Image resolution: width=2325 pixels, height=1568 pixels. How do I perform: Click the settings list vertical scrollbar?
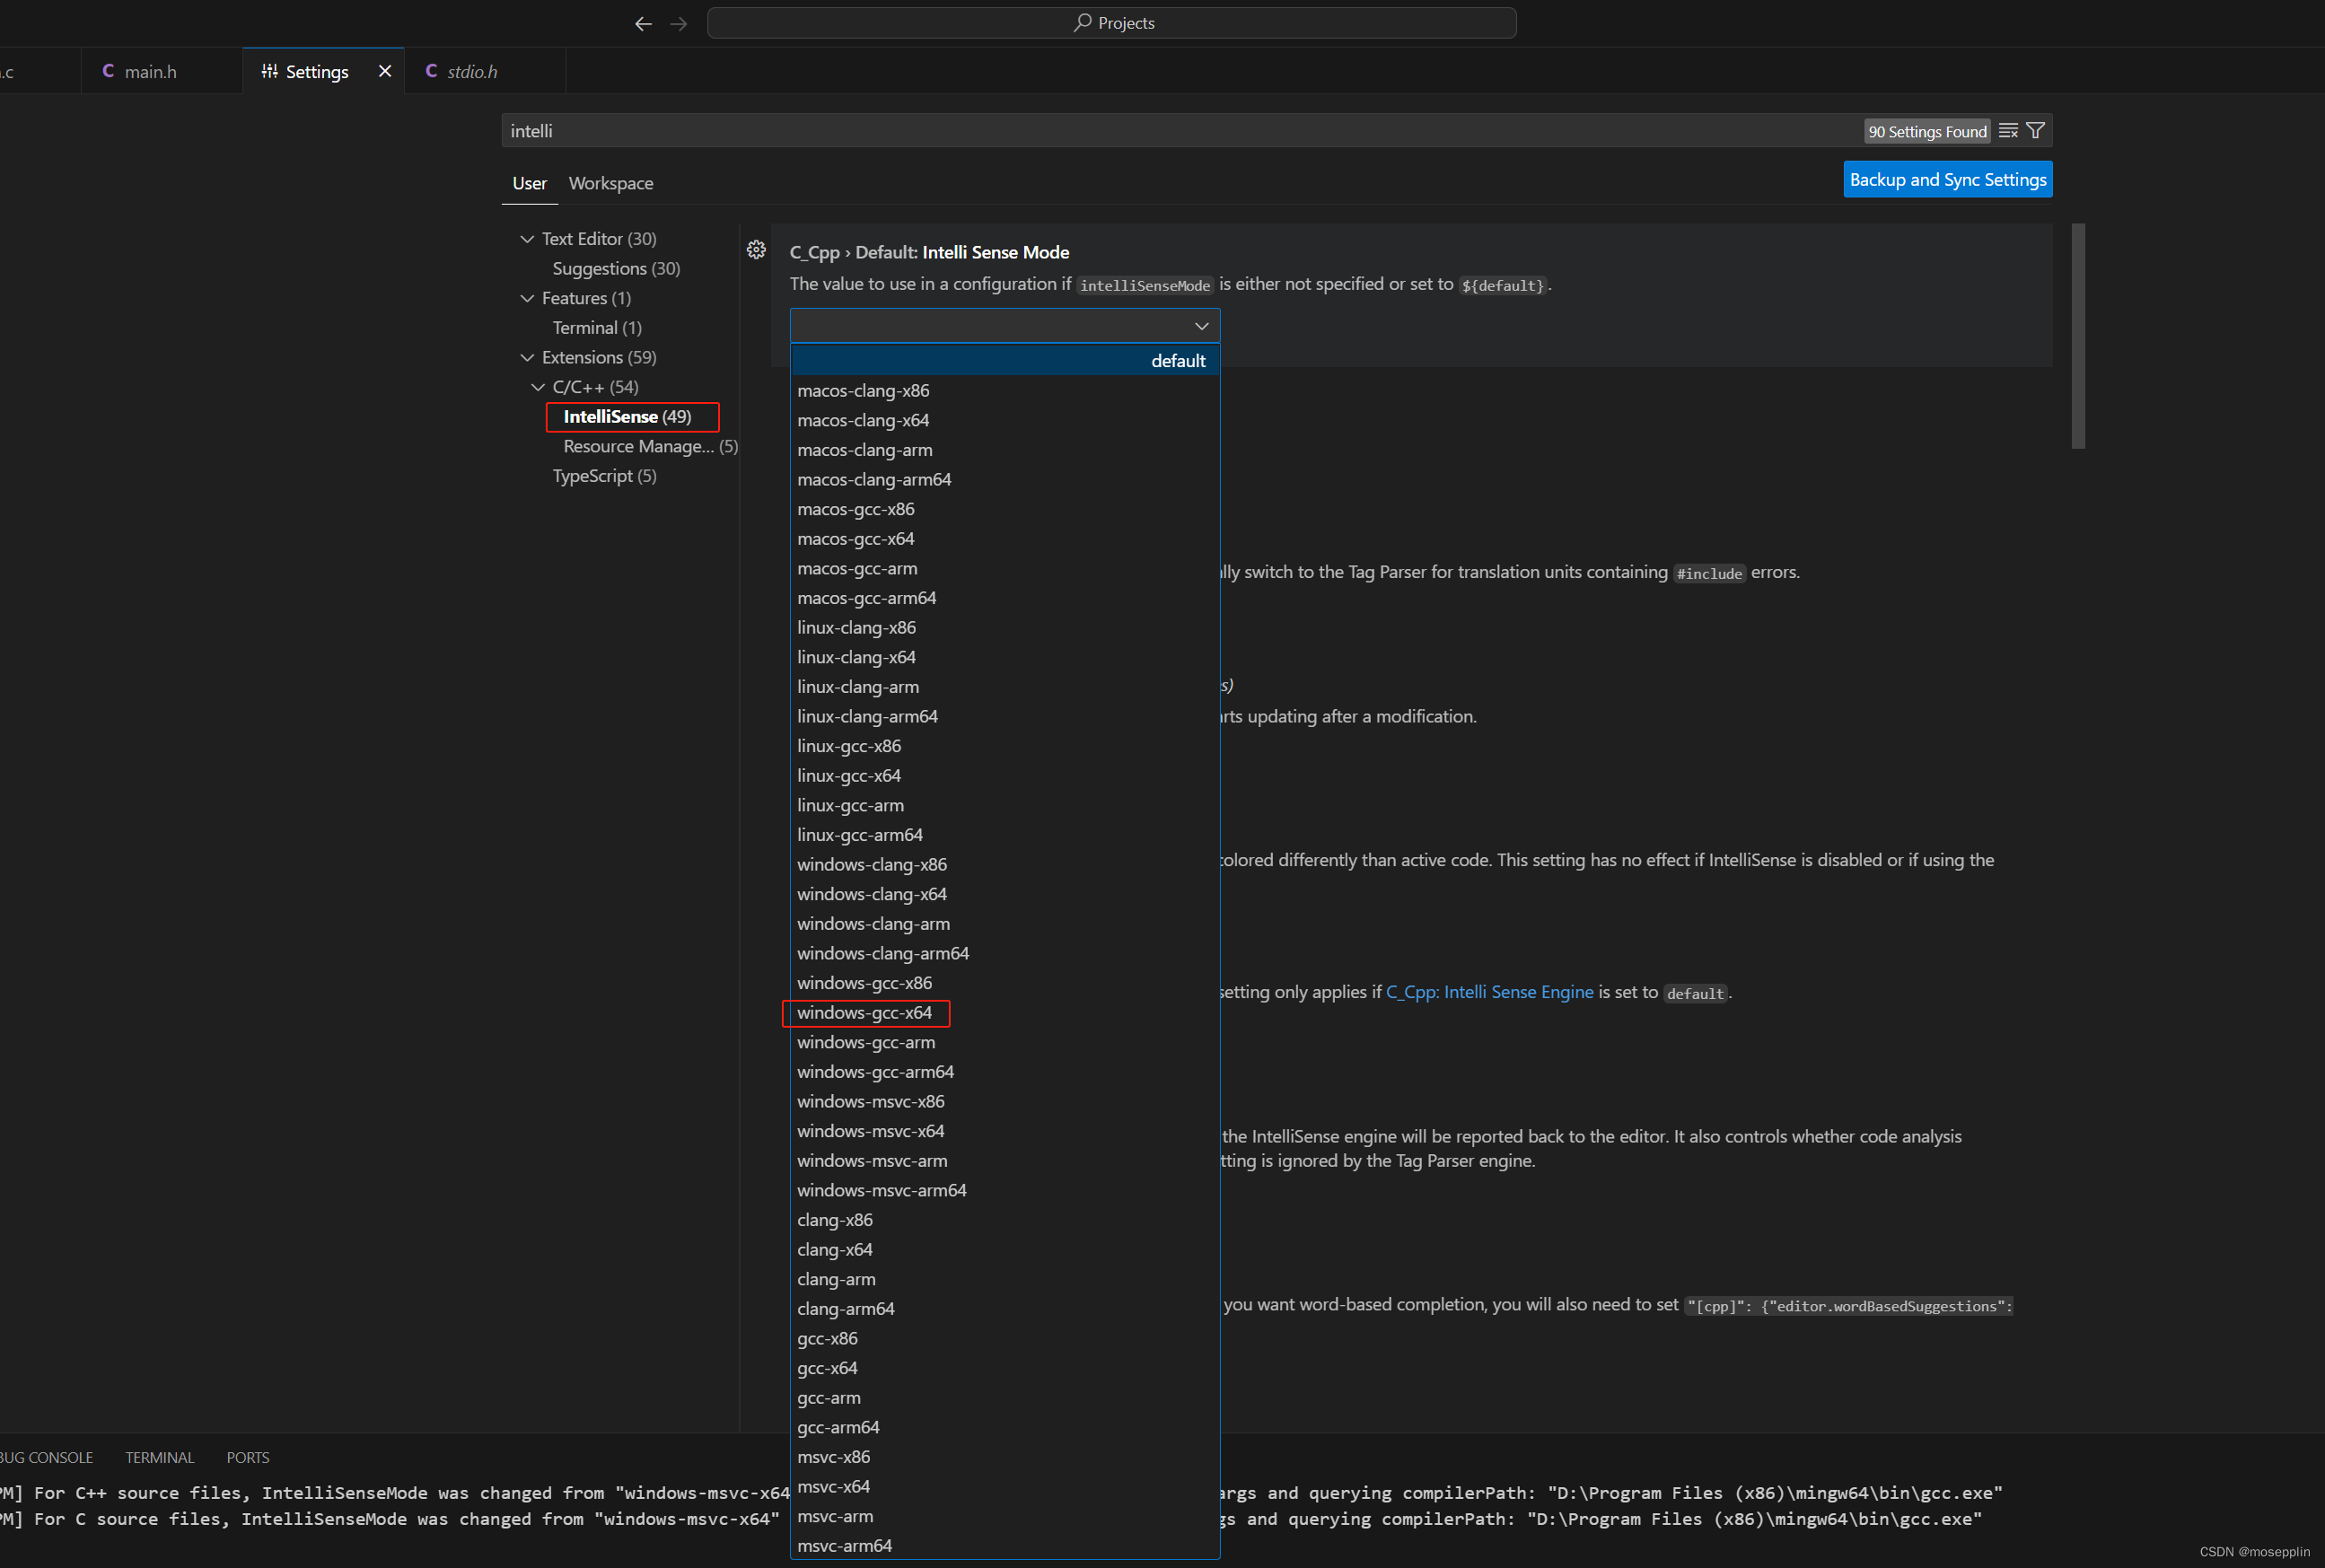(x=2078, y=336)
